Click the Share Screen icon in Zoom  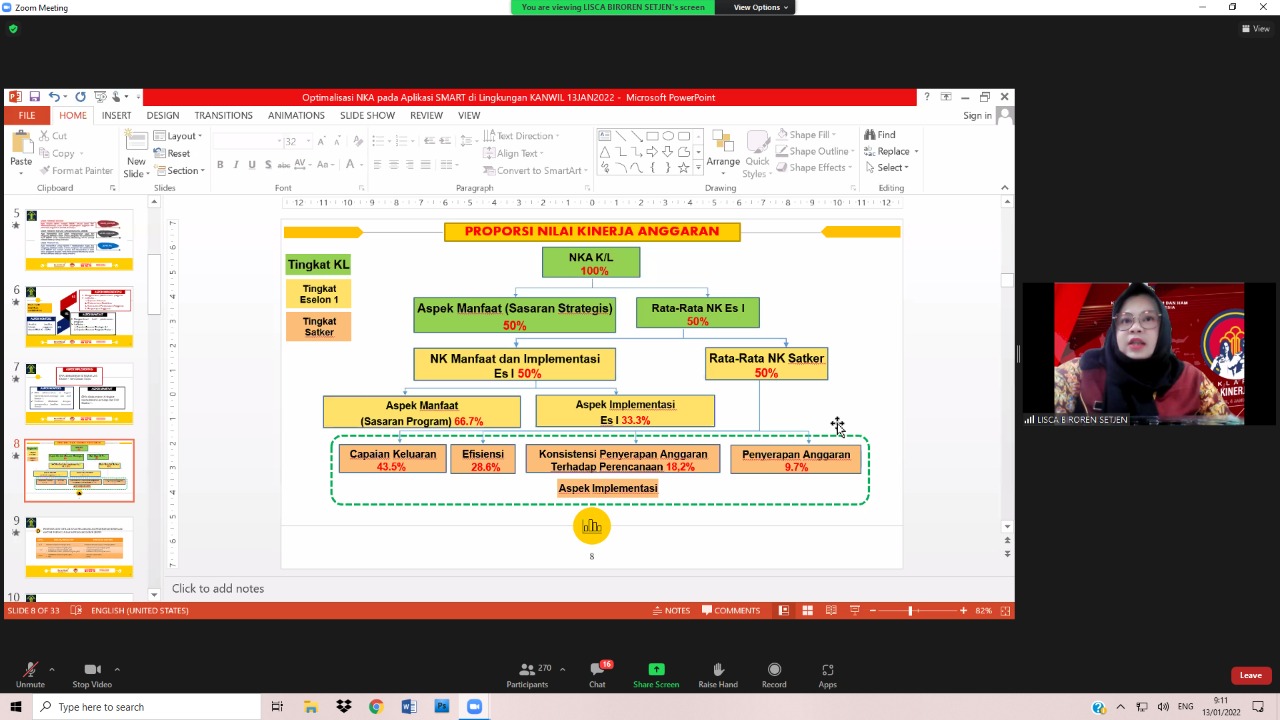656,670
